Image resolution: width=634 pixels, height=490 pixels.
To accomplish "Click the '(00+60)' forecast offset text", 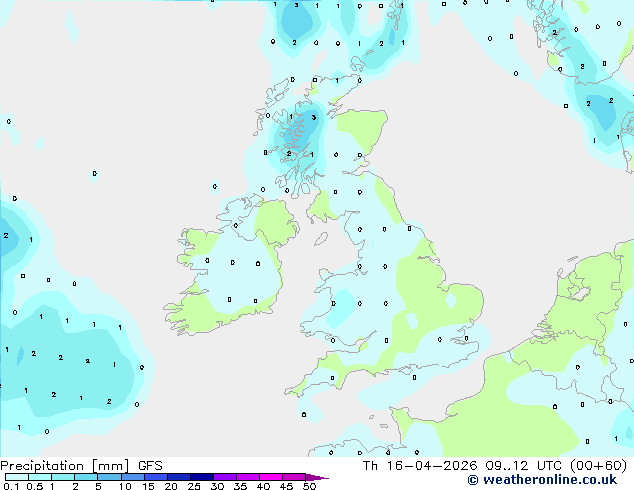I will click(598, 466).
